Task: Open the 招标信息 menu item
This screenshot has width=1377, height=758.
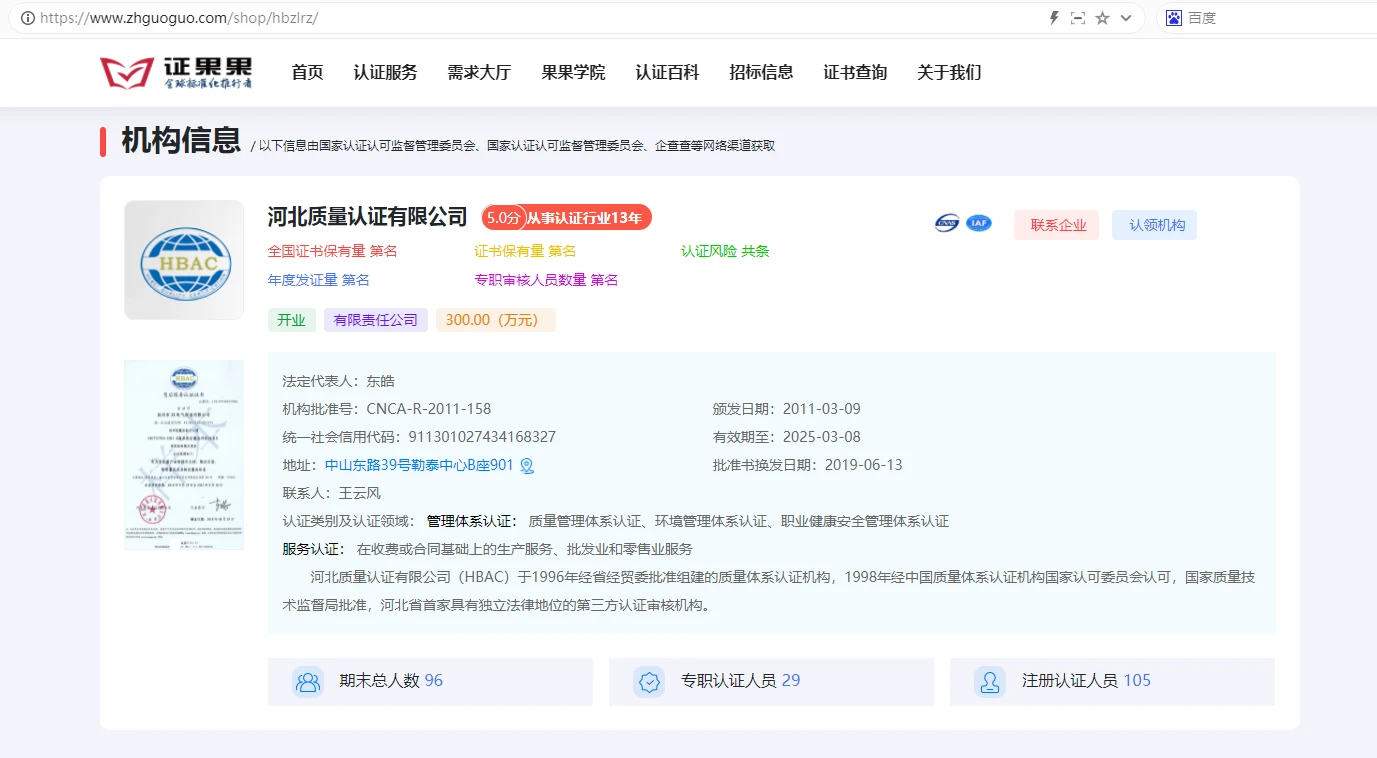Action: click(761, 72)
